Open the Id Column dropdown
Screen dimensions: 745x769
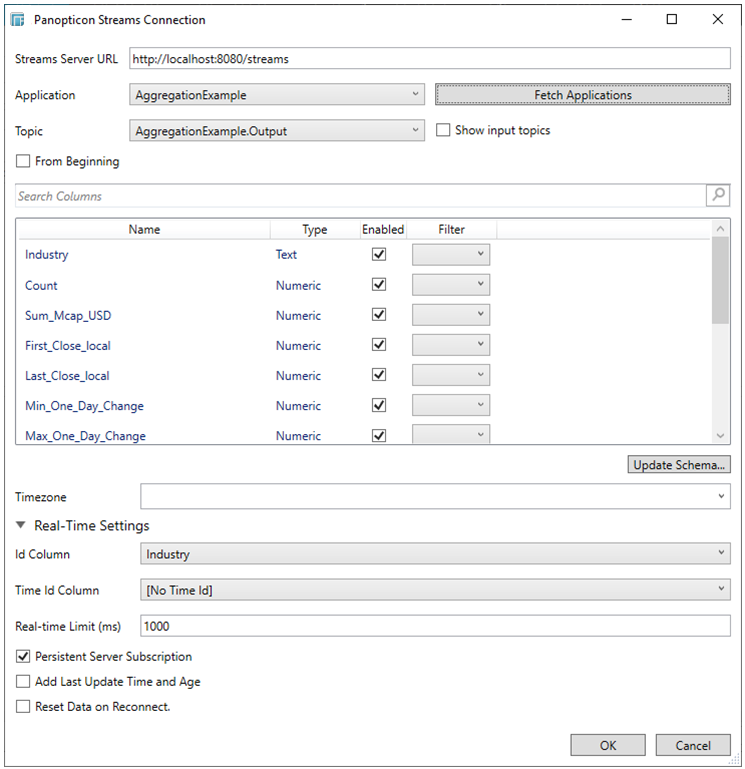(435, 554)
